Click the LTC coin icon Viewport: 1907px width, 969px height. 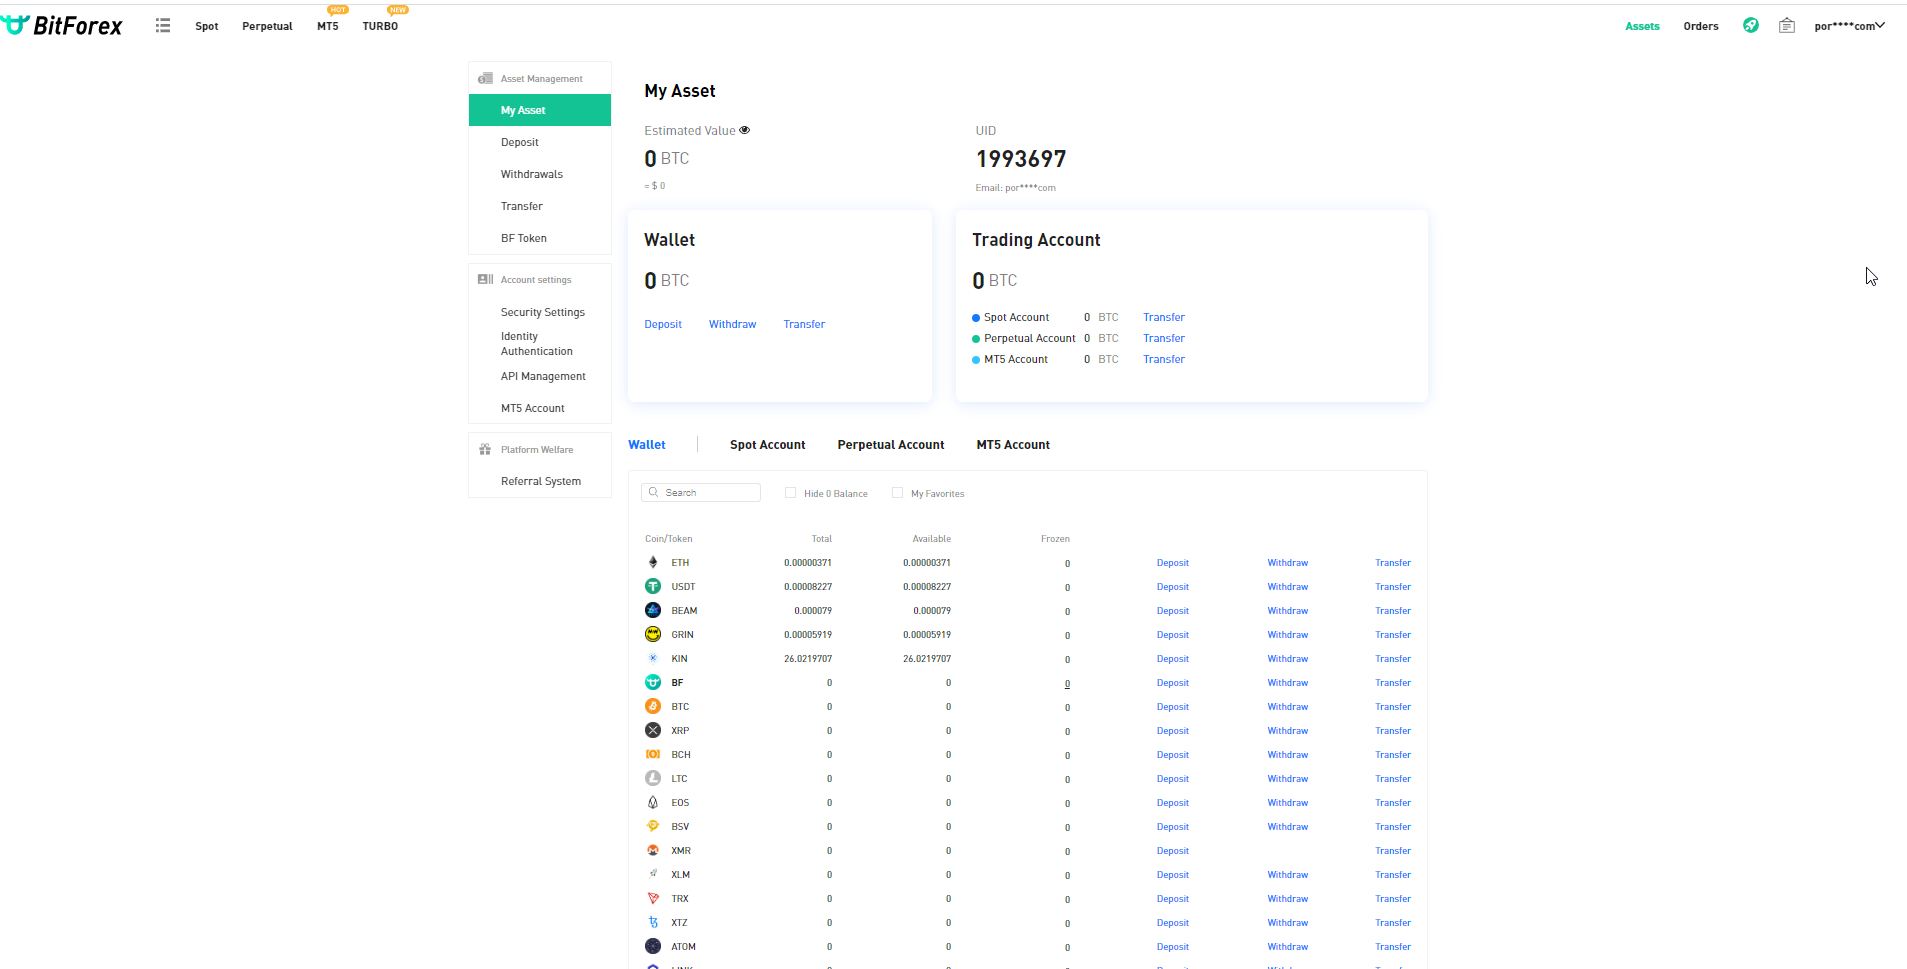click(653, 778)
